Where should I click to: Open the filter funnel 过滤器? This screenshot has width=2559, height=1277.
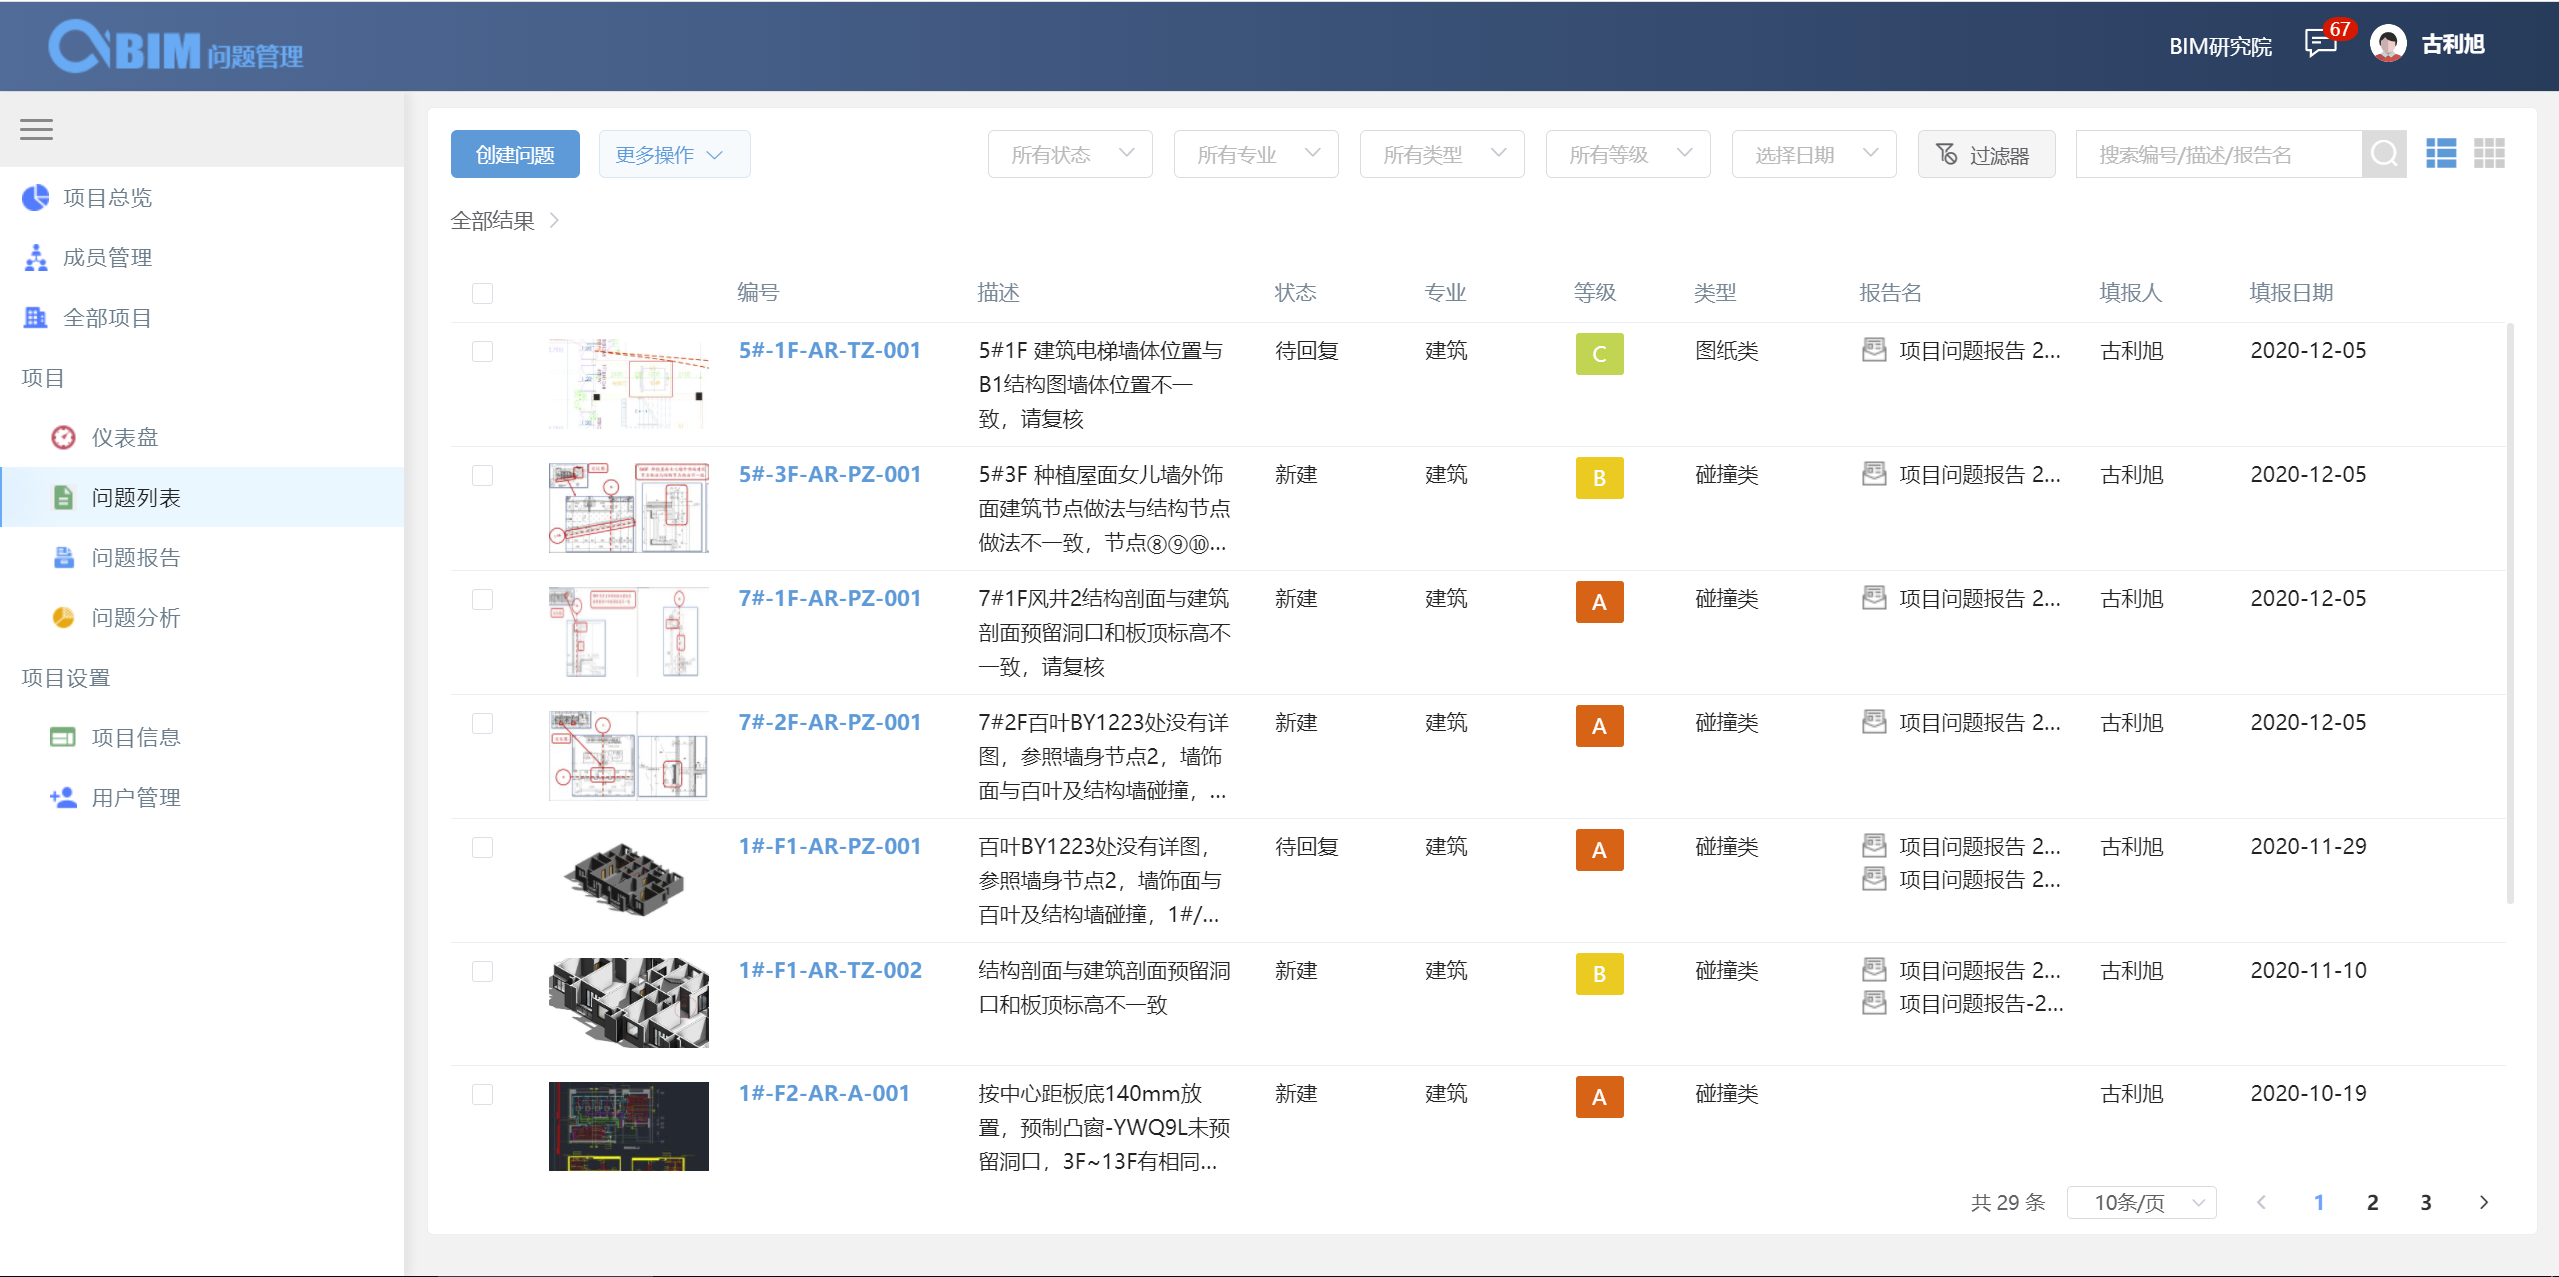point(1985,155)
